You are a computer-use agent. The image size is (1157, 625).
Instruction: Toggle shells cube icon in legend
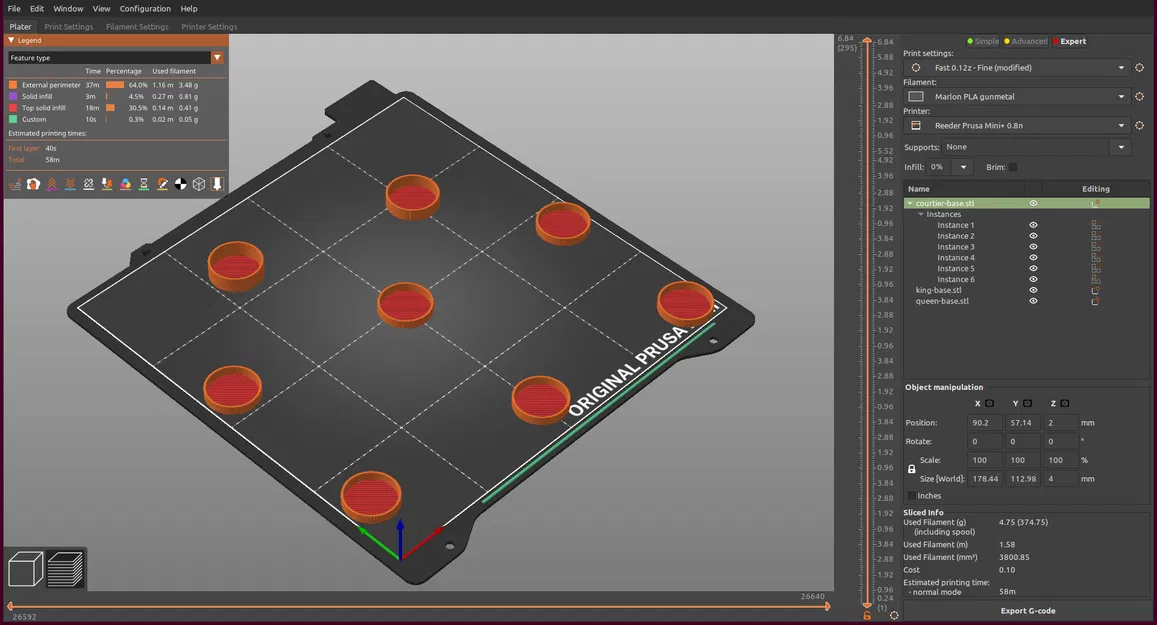coord(198,184)
